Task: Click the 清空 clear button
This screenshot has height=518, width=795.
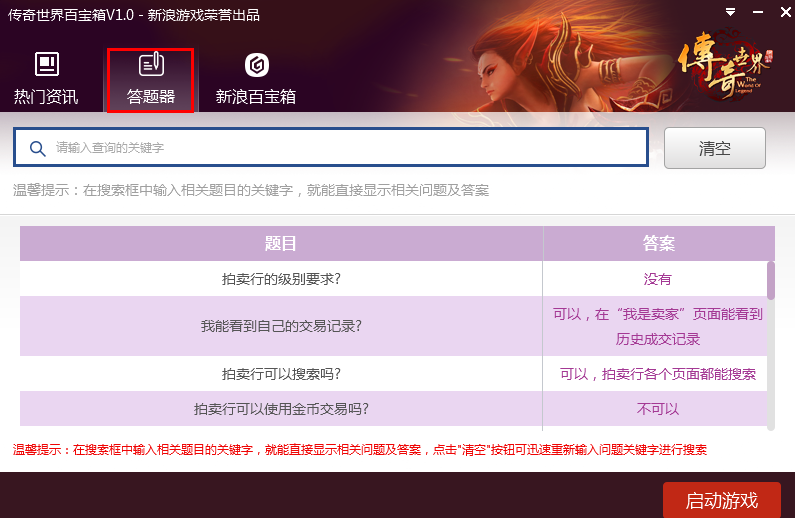Action: [714, 148]
